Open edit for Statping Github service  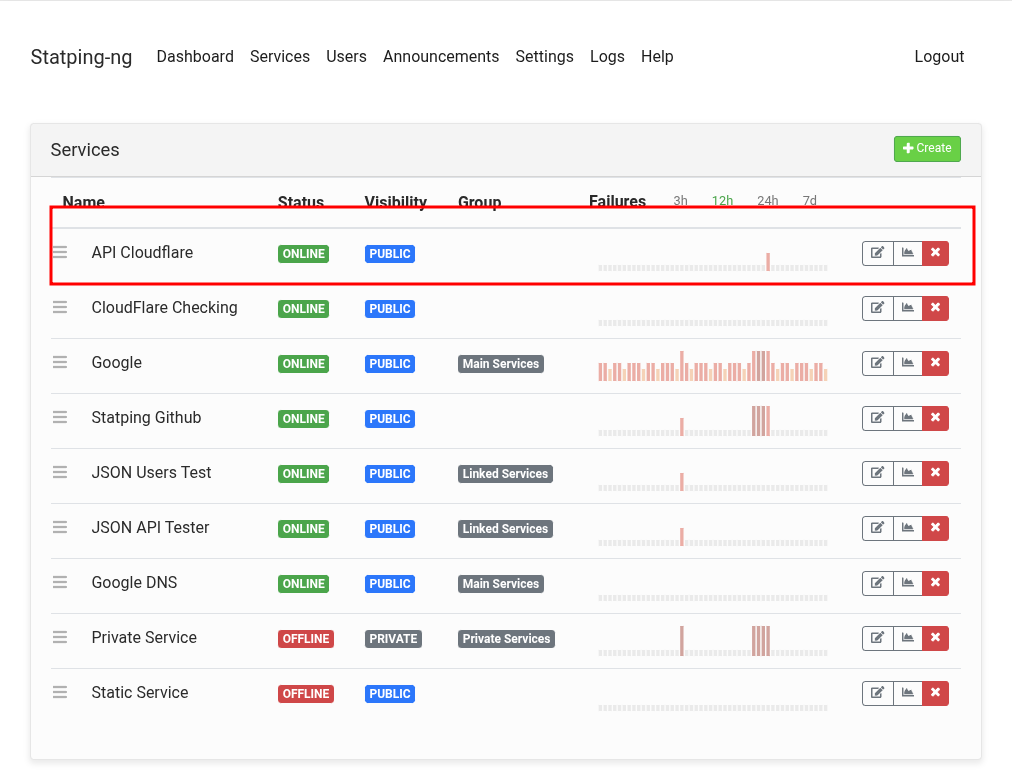click(x=877, y=418)
